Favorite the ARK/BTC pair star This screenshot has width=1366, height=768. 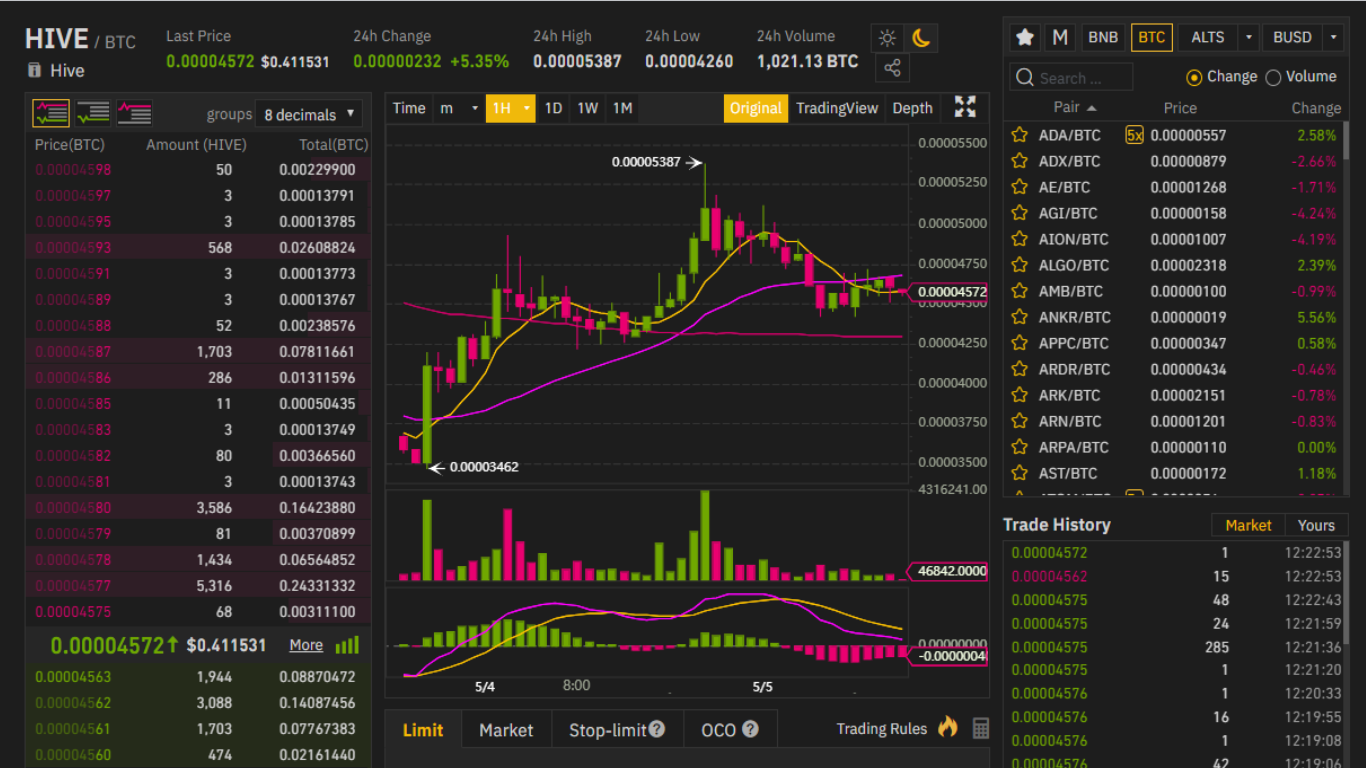click(x=1019, y=395)
